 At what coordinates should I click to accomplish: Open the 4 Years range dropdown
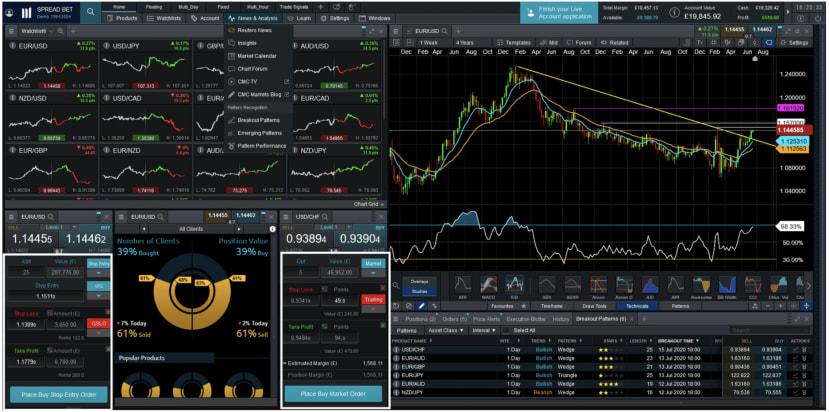(466, 42)
